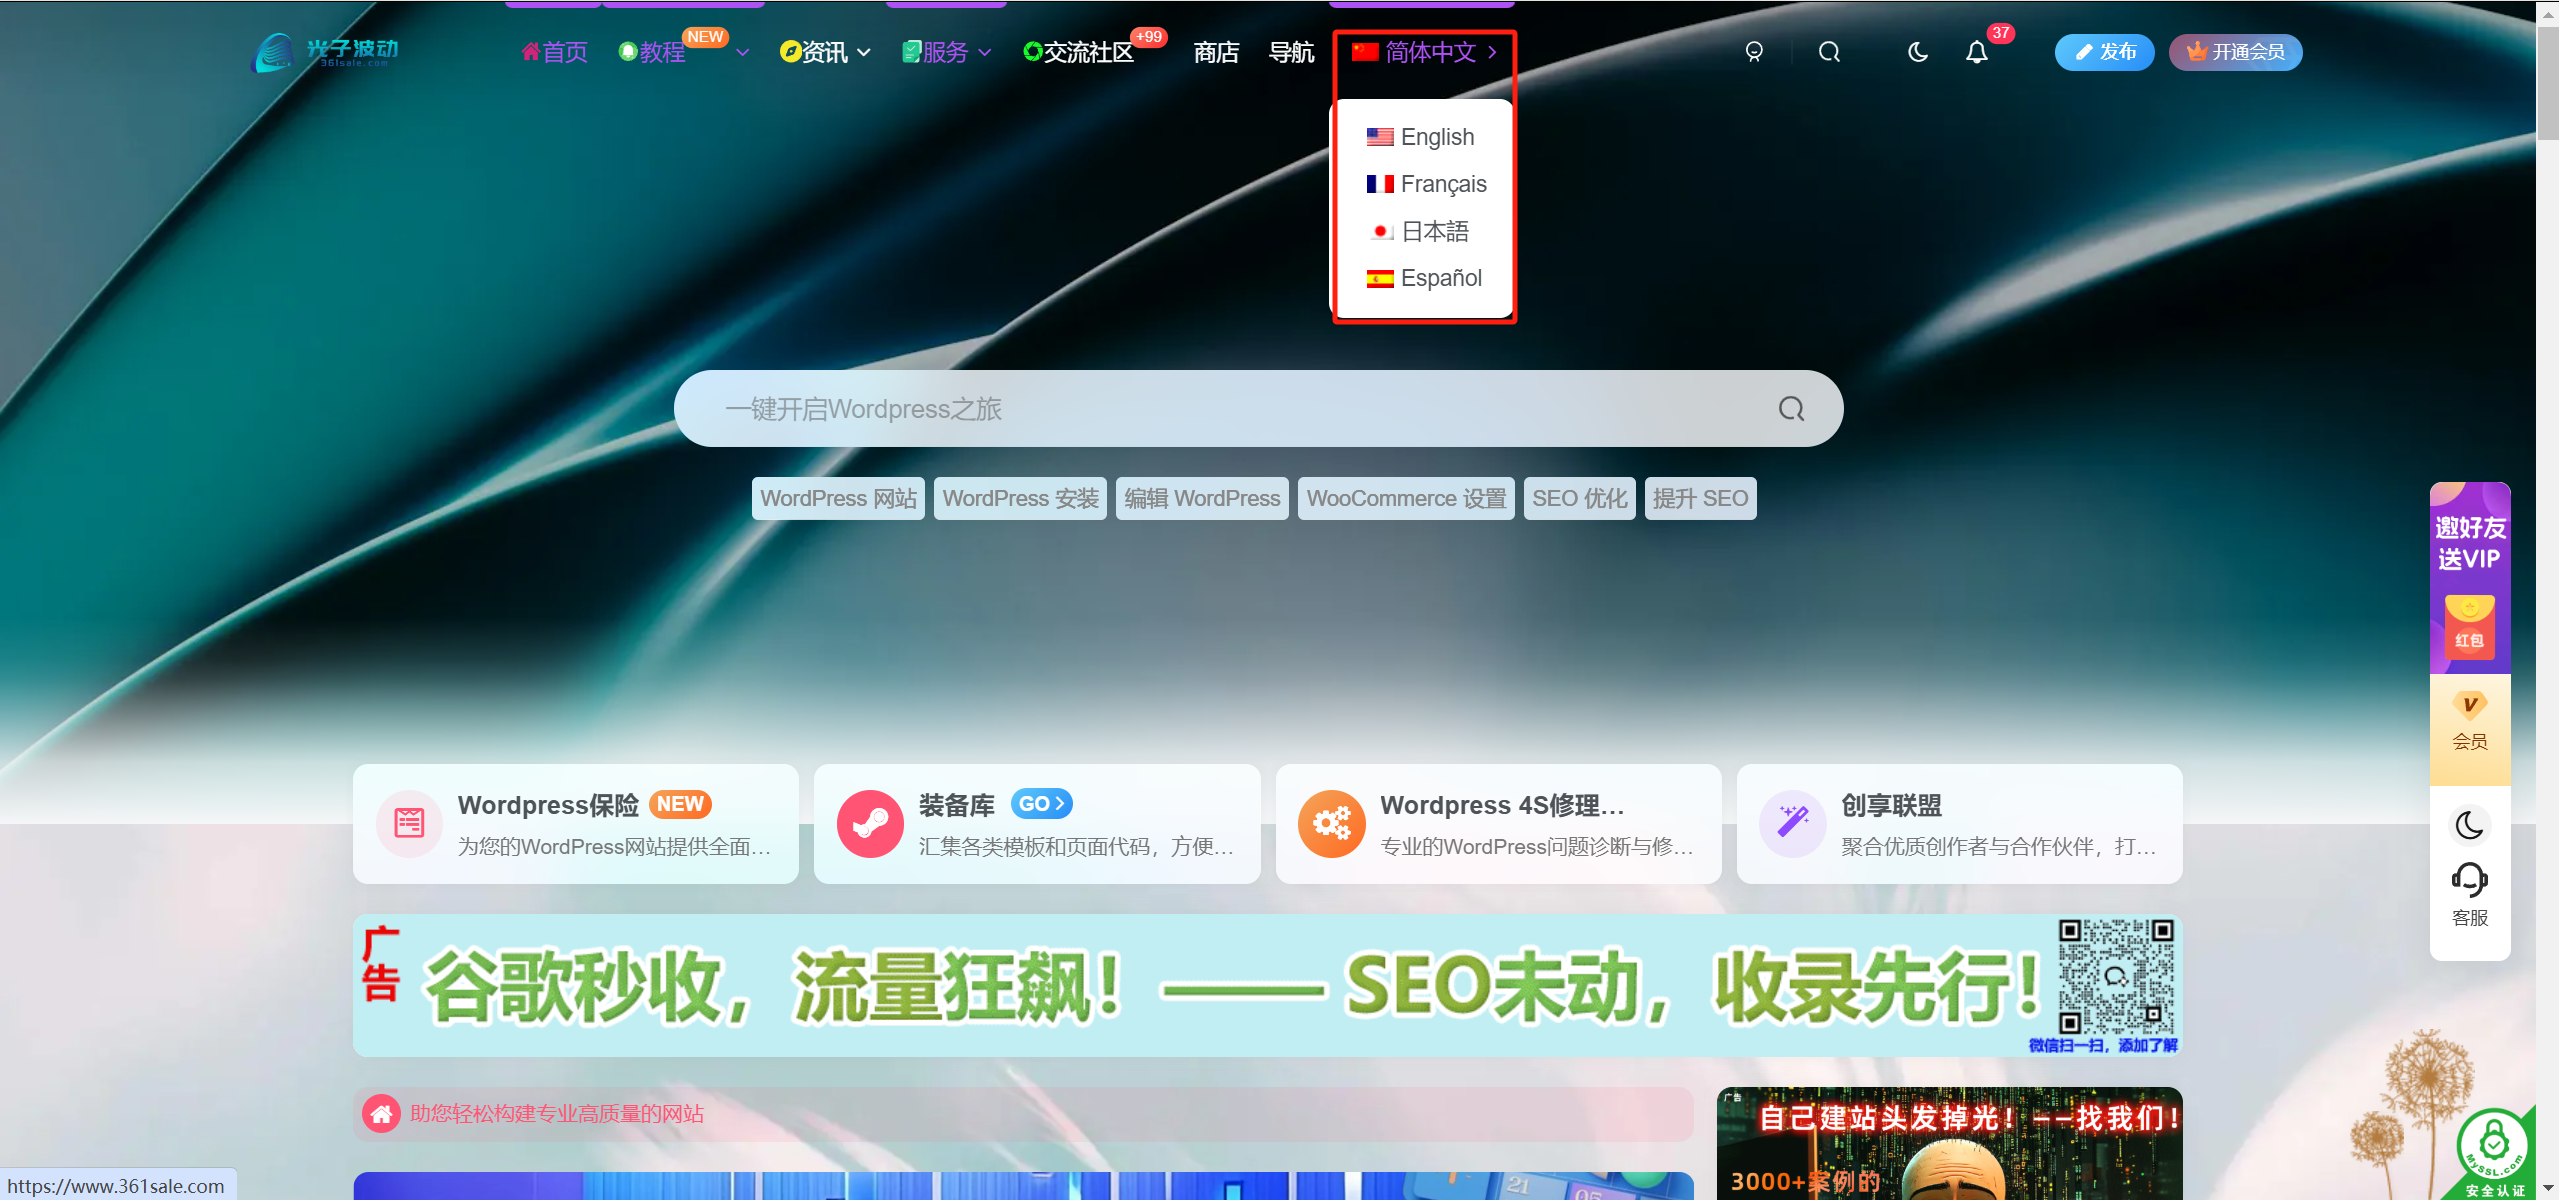Expand the 教程 dropdown menu
The image size is (2559, 1200).
tap(742, 52)
